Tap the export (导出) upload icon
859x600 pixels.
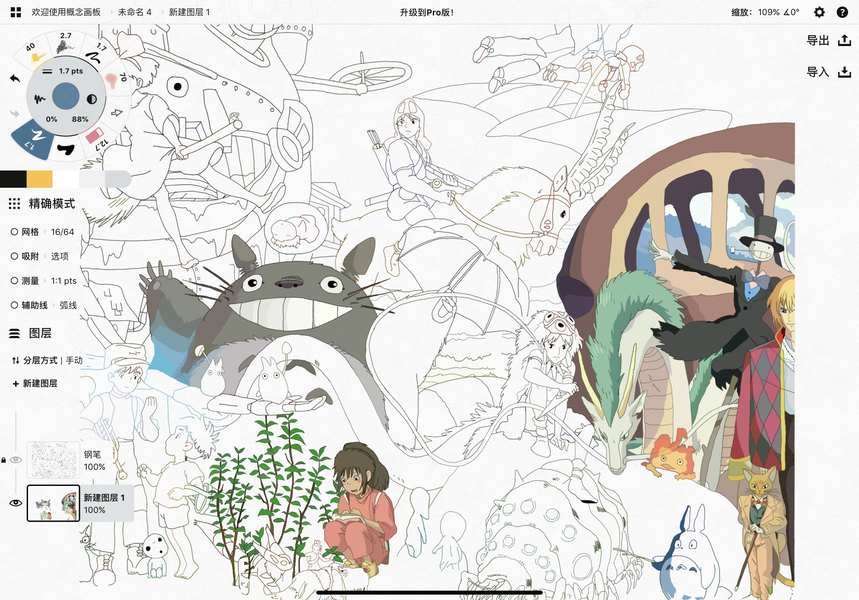(x=845, y=40)
